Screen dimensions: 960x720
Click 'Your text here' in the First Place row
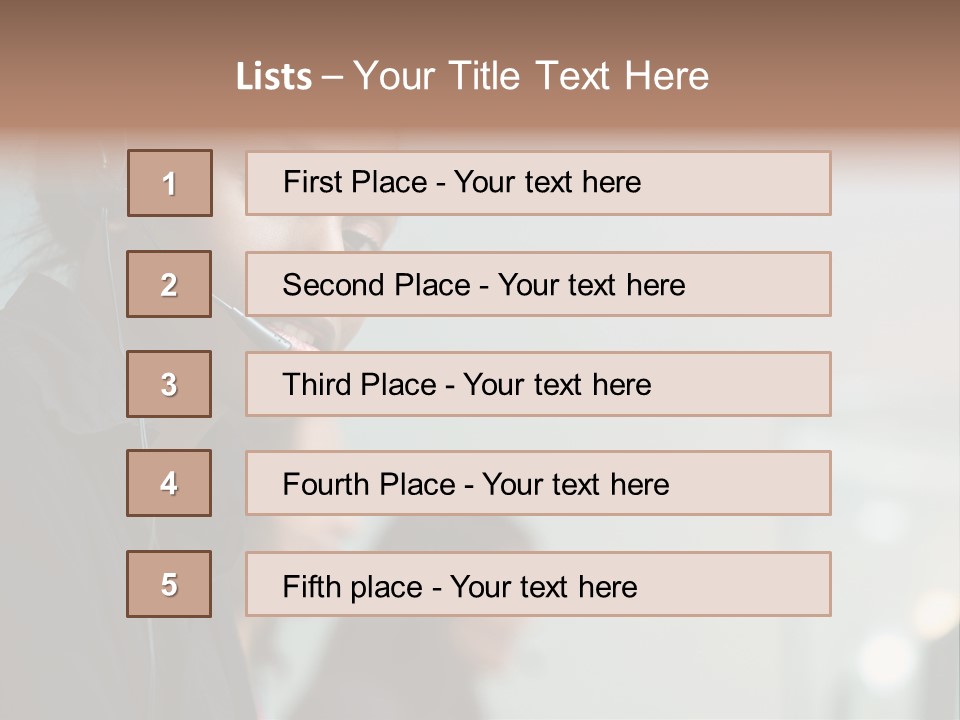[x=547, y=182]
